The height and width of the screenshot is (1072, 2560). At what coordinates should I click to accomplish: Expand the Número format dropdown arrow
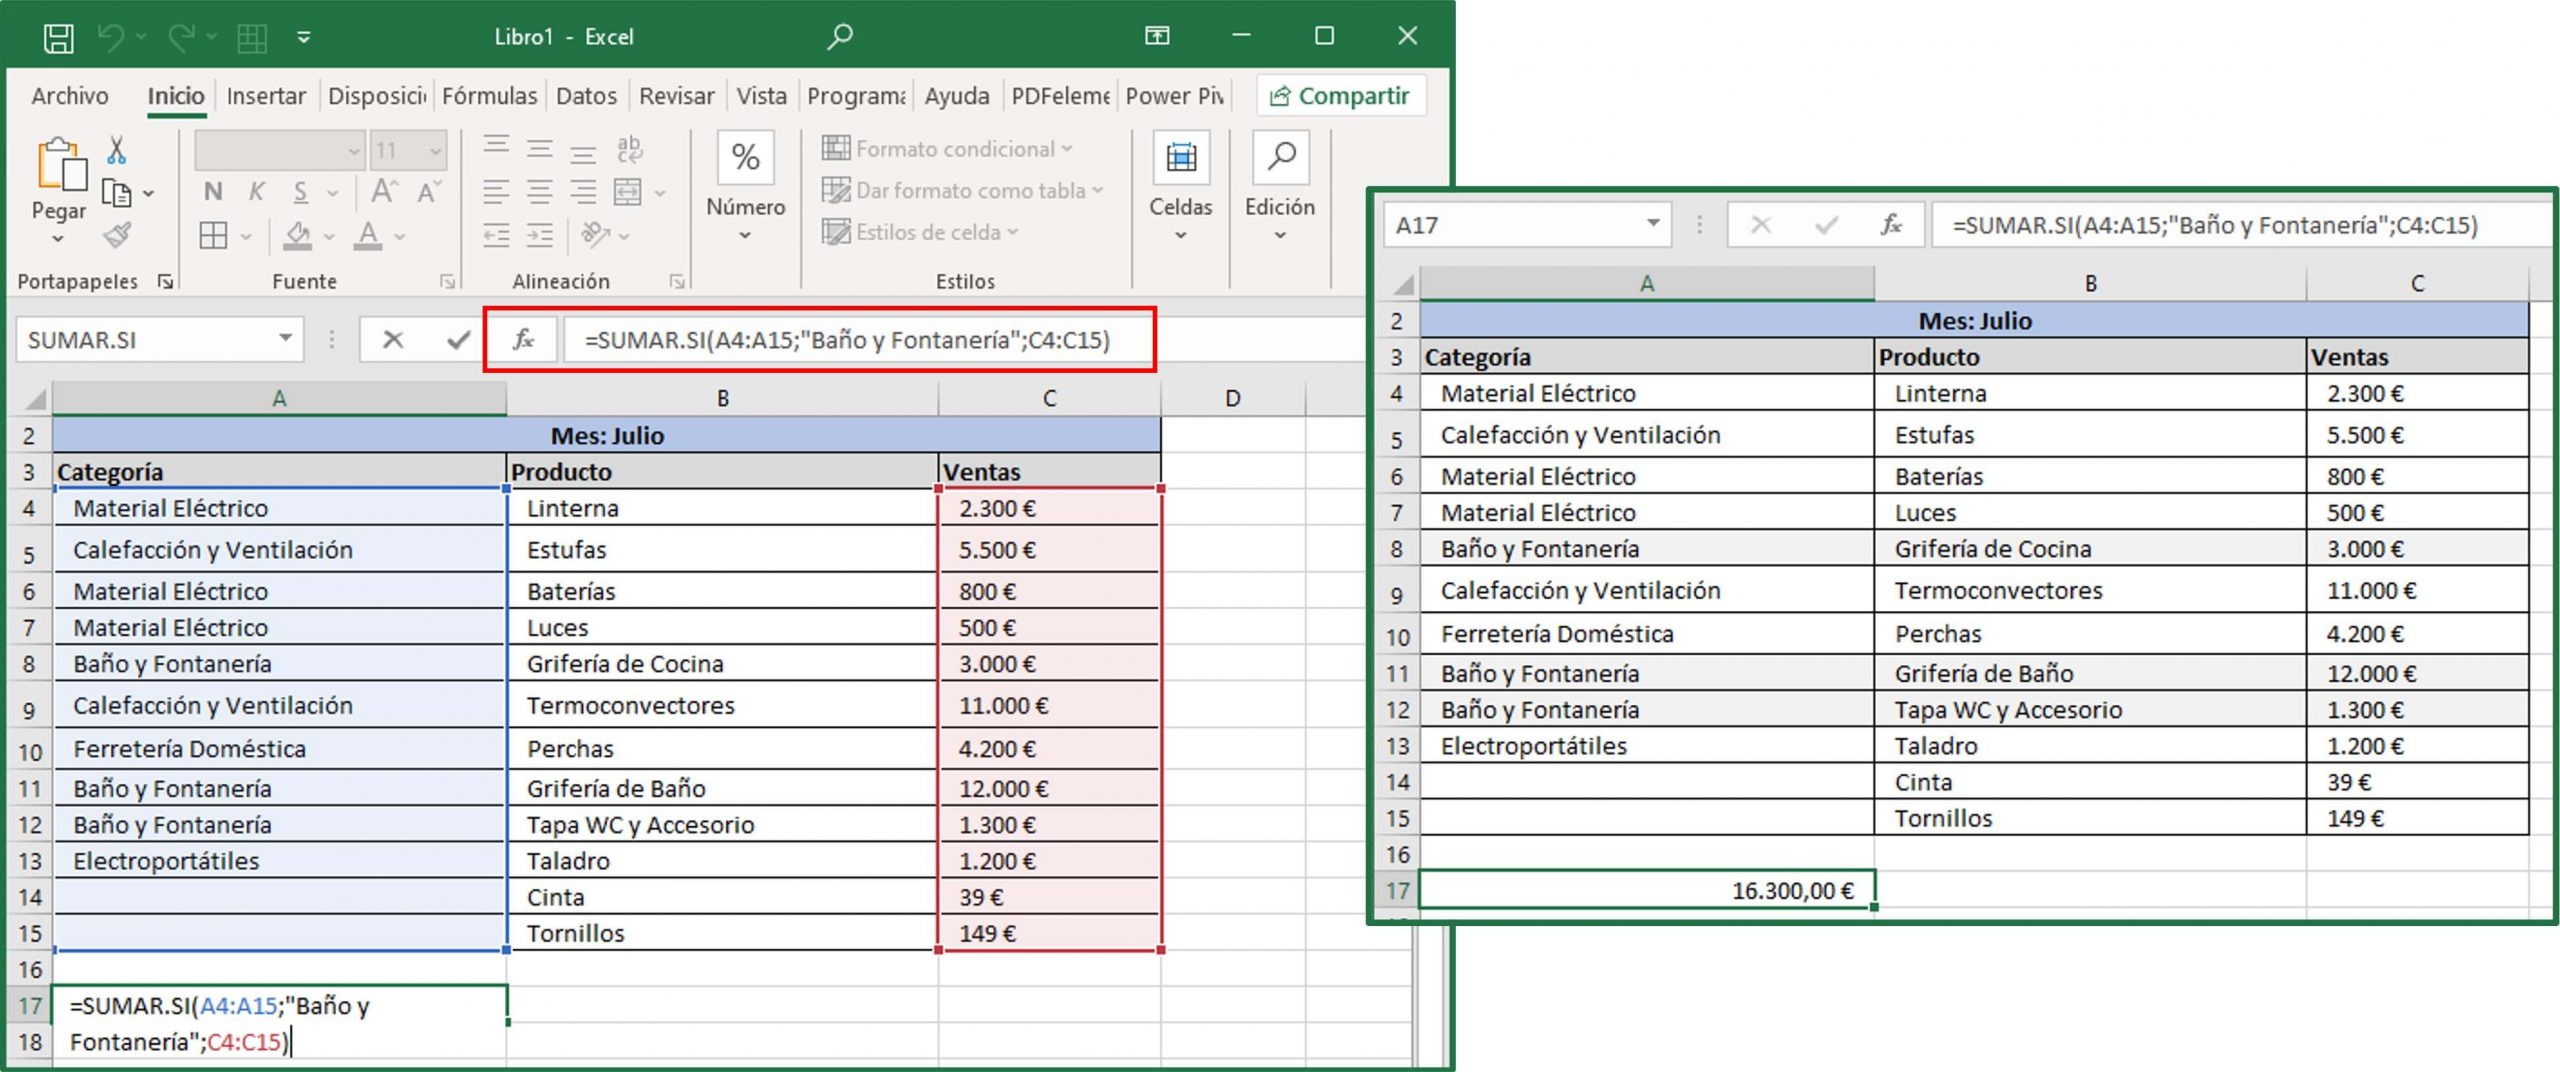(744, 234)
